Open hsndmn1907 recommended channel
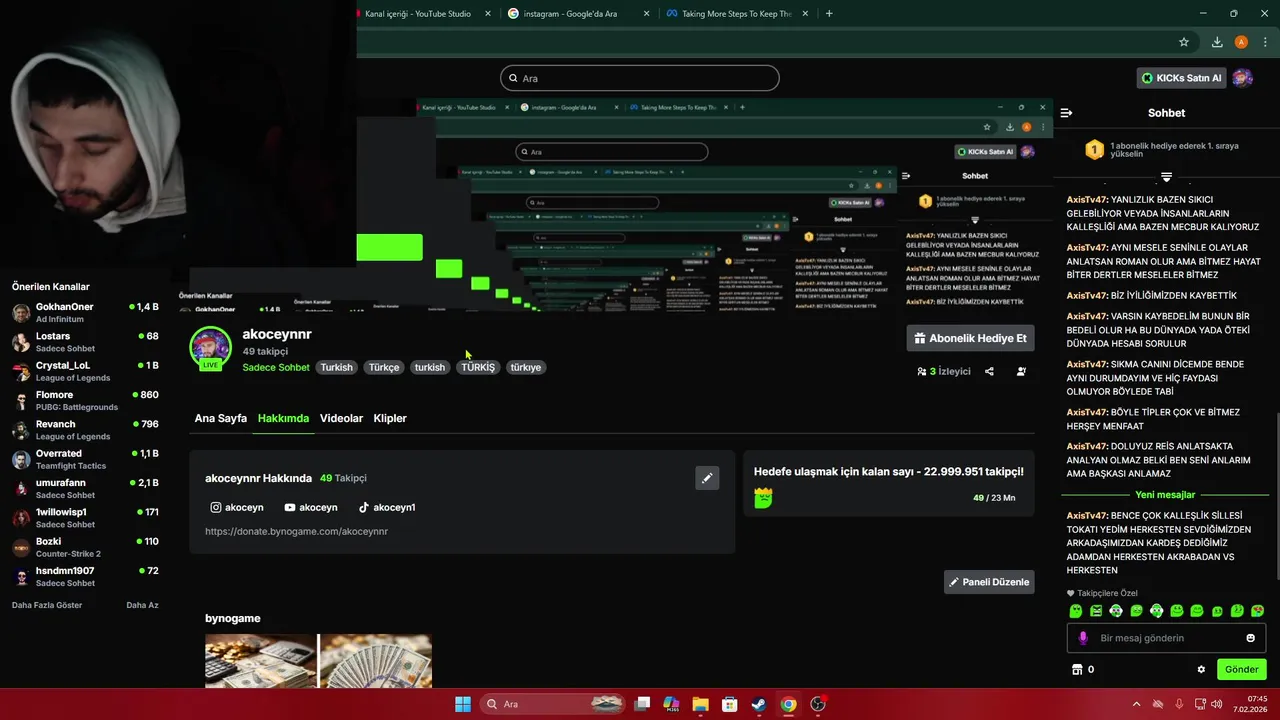This screenshot has height=720, width=1280. (85, 577)
